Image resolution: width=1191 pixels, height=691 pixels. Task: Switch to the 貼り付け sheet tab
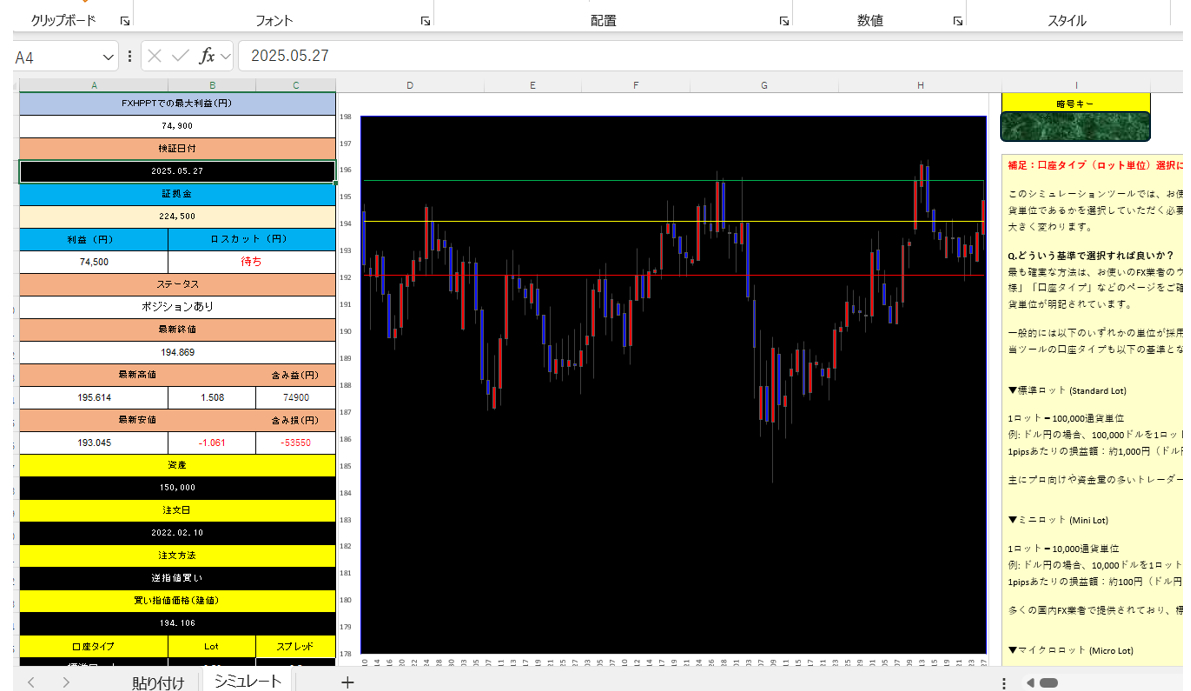158,682
